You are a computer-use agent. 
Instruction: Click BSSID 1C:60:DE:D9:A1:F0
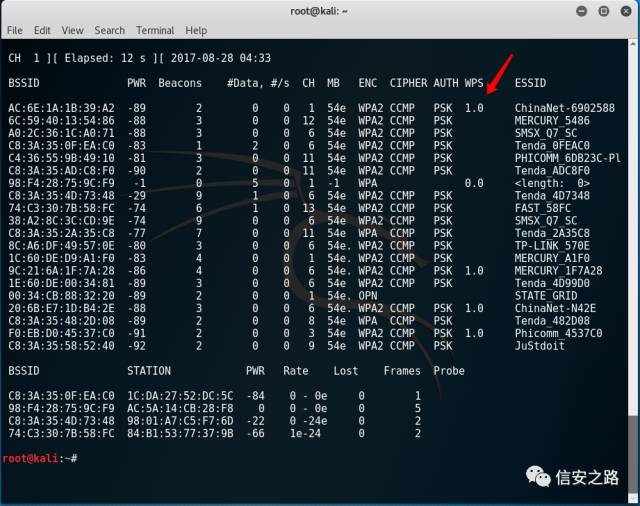tap(61, 258)
